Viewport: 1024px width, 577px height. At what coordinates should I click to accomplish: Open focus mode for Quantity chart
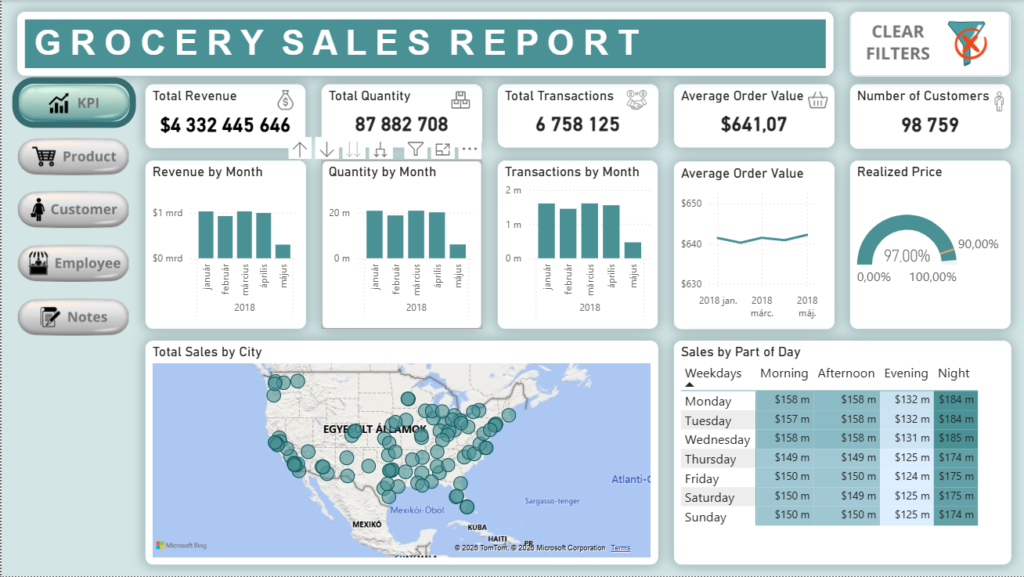pyautogui.click(x=442, y=150)
